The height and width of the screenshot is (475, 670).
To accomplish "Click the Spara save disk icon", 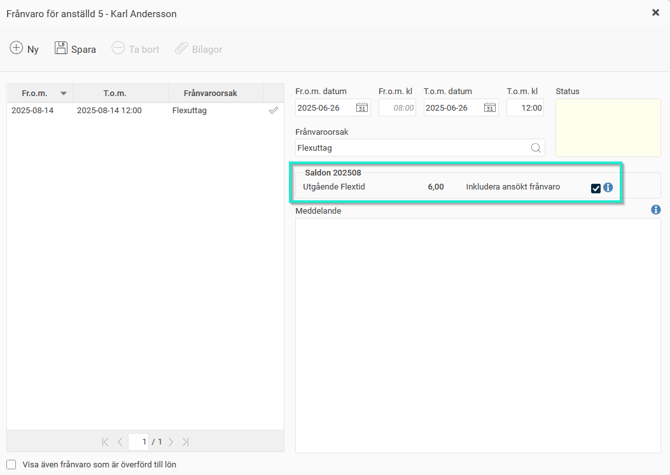I will pyautogui.click(x=61, y=48).
